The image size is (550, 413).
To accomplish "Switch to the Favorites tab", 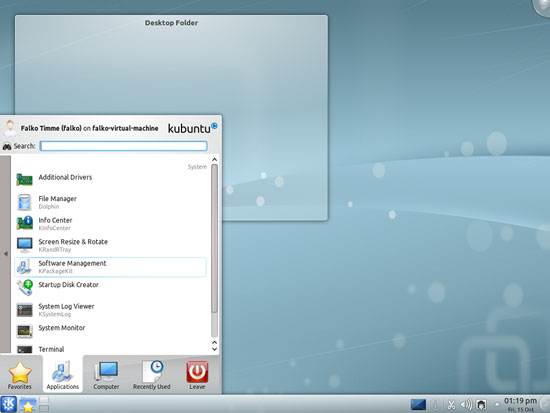I will point(20,375).
